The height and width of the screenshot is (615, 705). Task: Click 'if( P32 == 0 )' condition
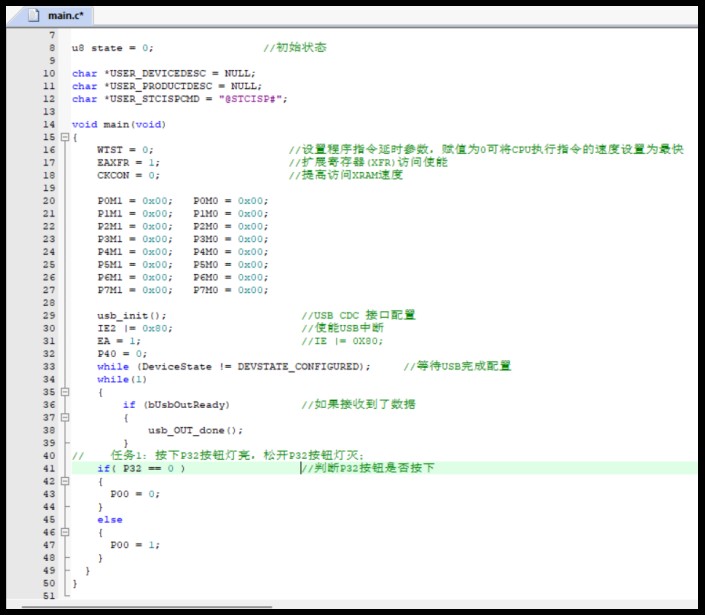(x=141, y=468)
